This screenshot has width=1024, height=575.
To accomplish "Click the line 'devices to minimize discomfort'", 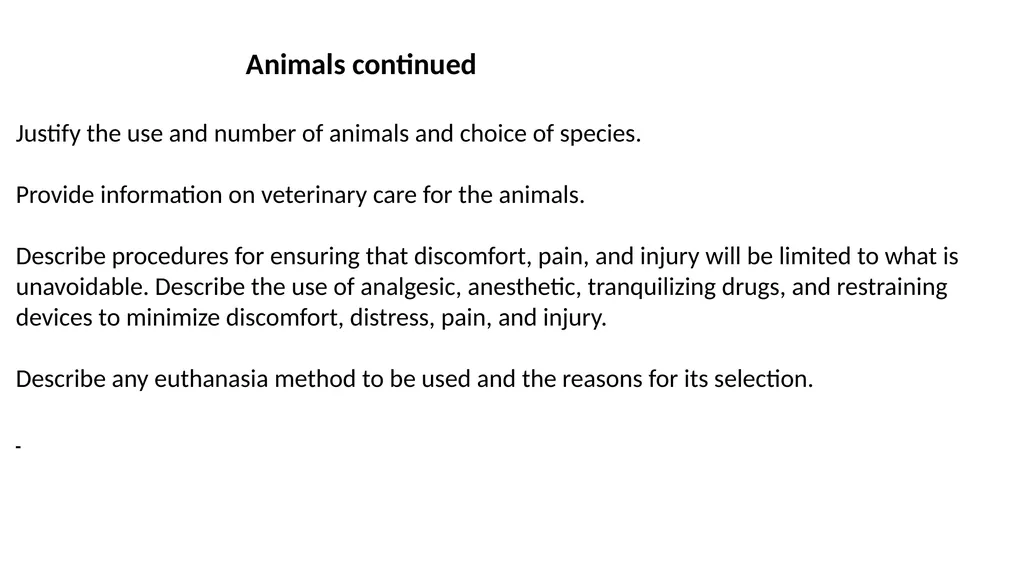I will (x=312, y=318).
